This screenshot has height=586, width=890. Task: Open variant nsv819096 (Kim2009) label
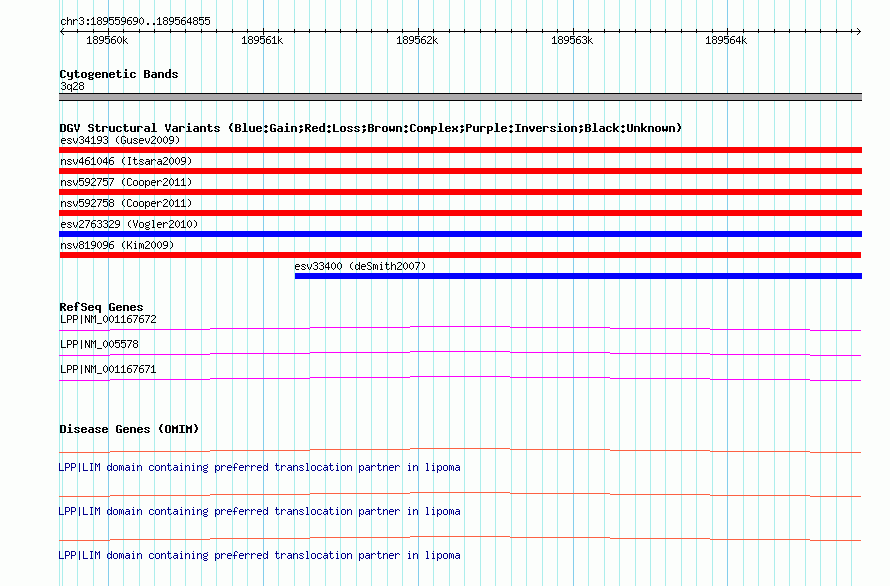(117, 245)
